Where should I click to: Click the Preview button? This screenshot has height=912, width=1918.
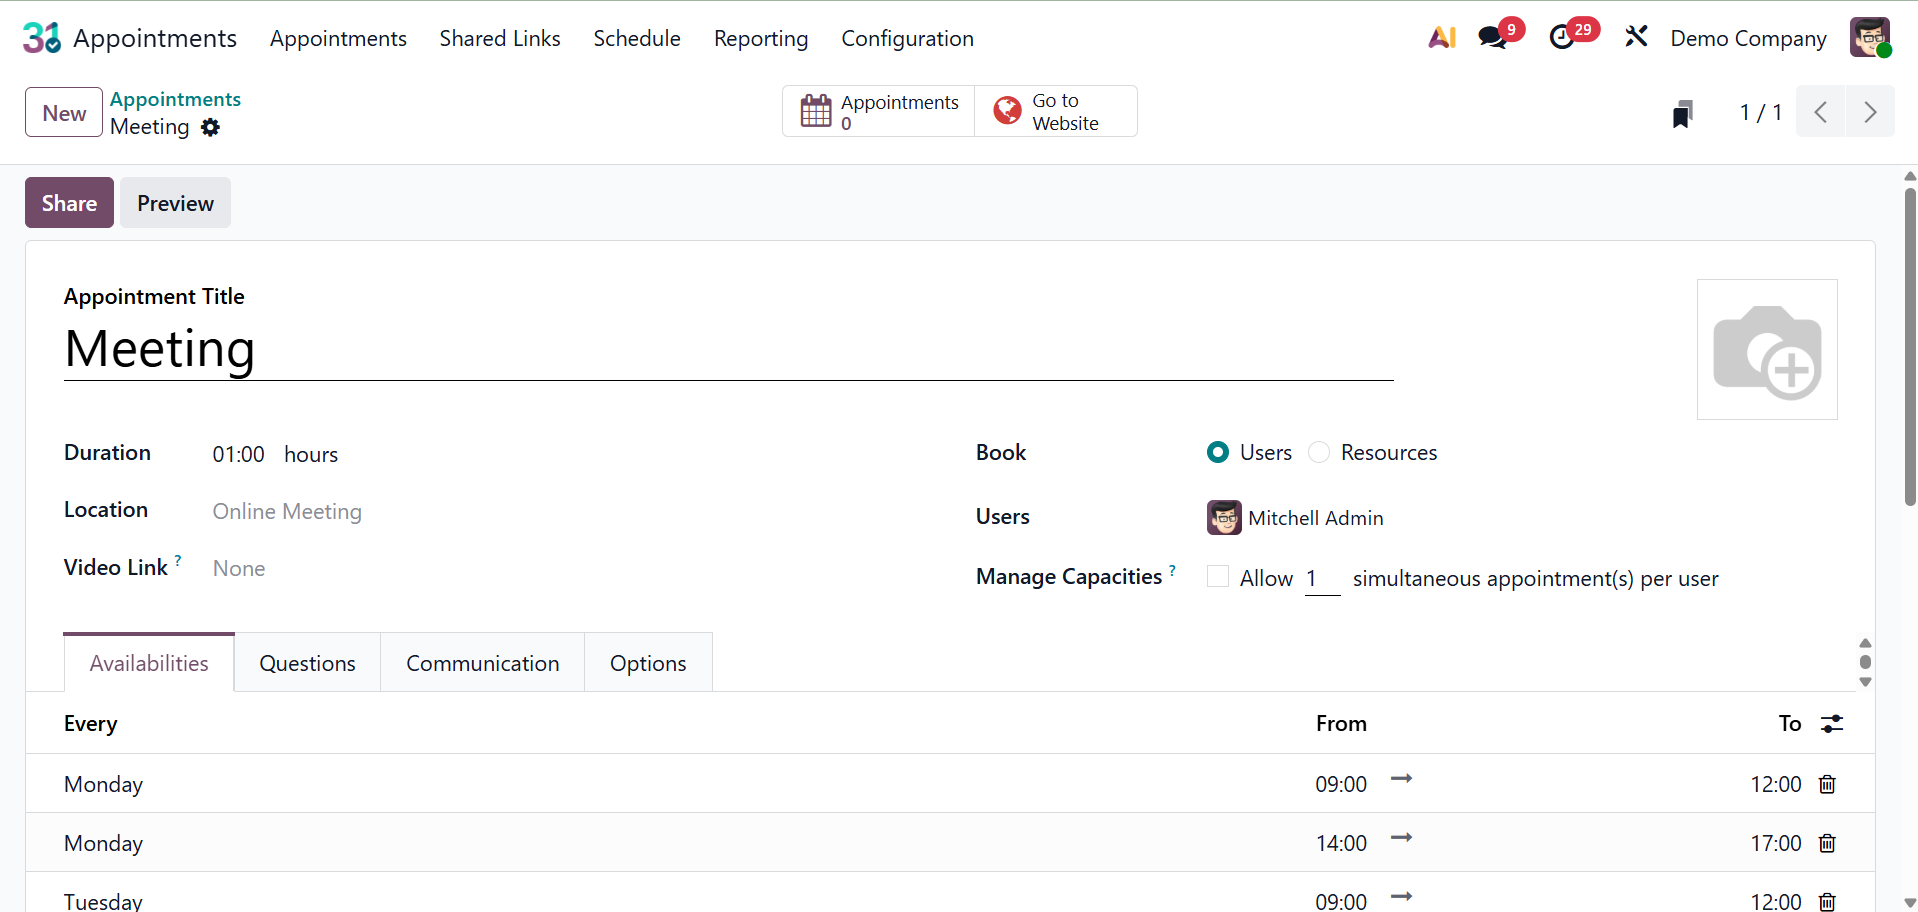[175, 203]
